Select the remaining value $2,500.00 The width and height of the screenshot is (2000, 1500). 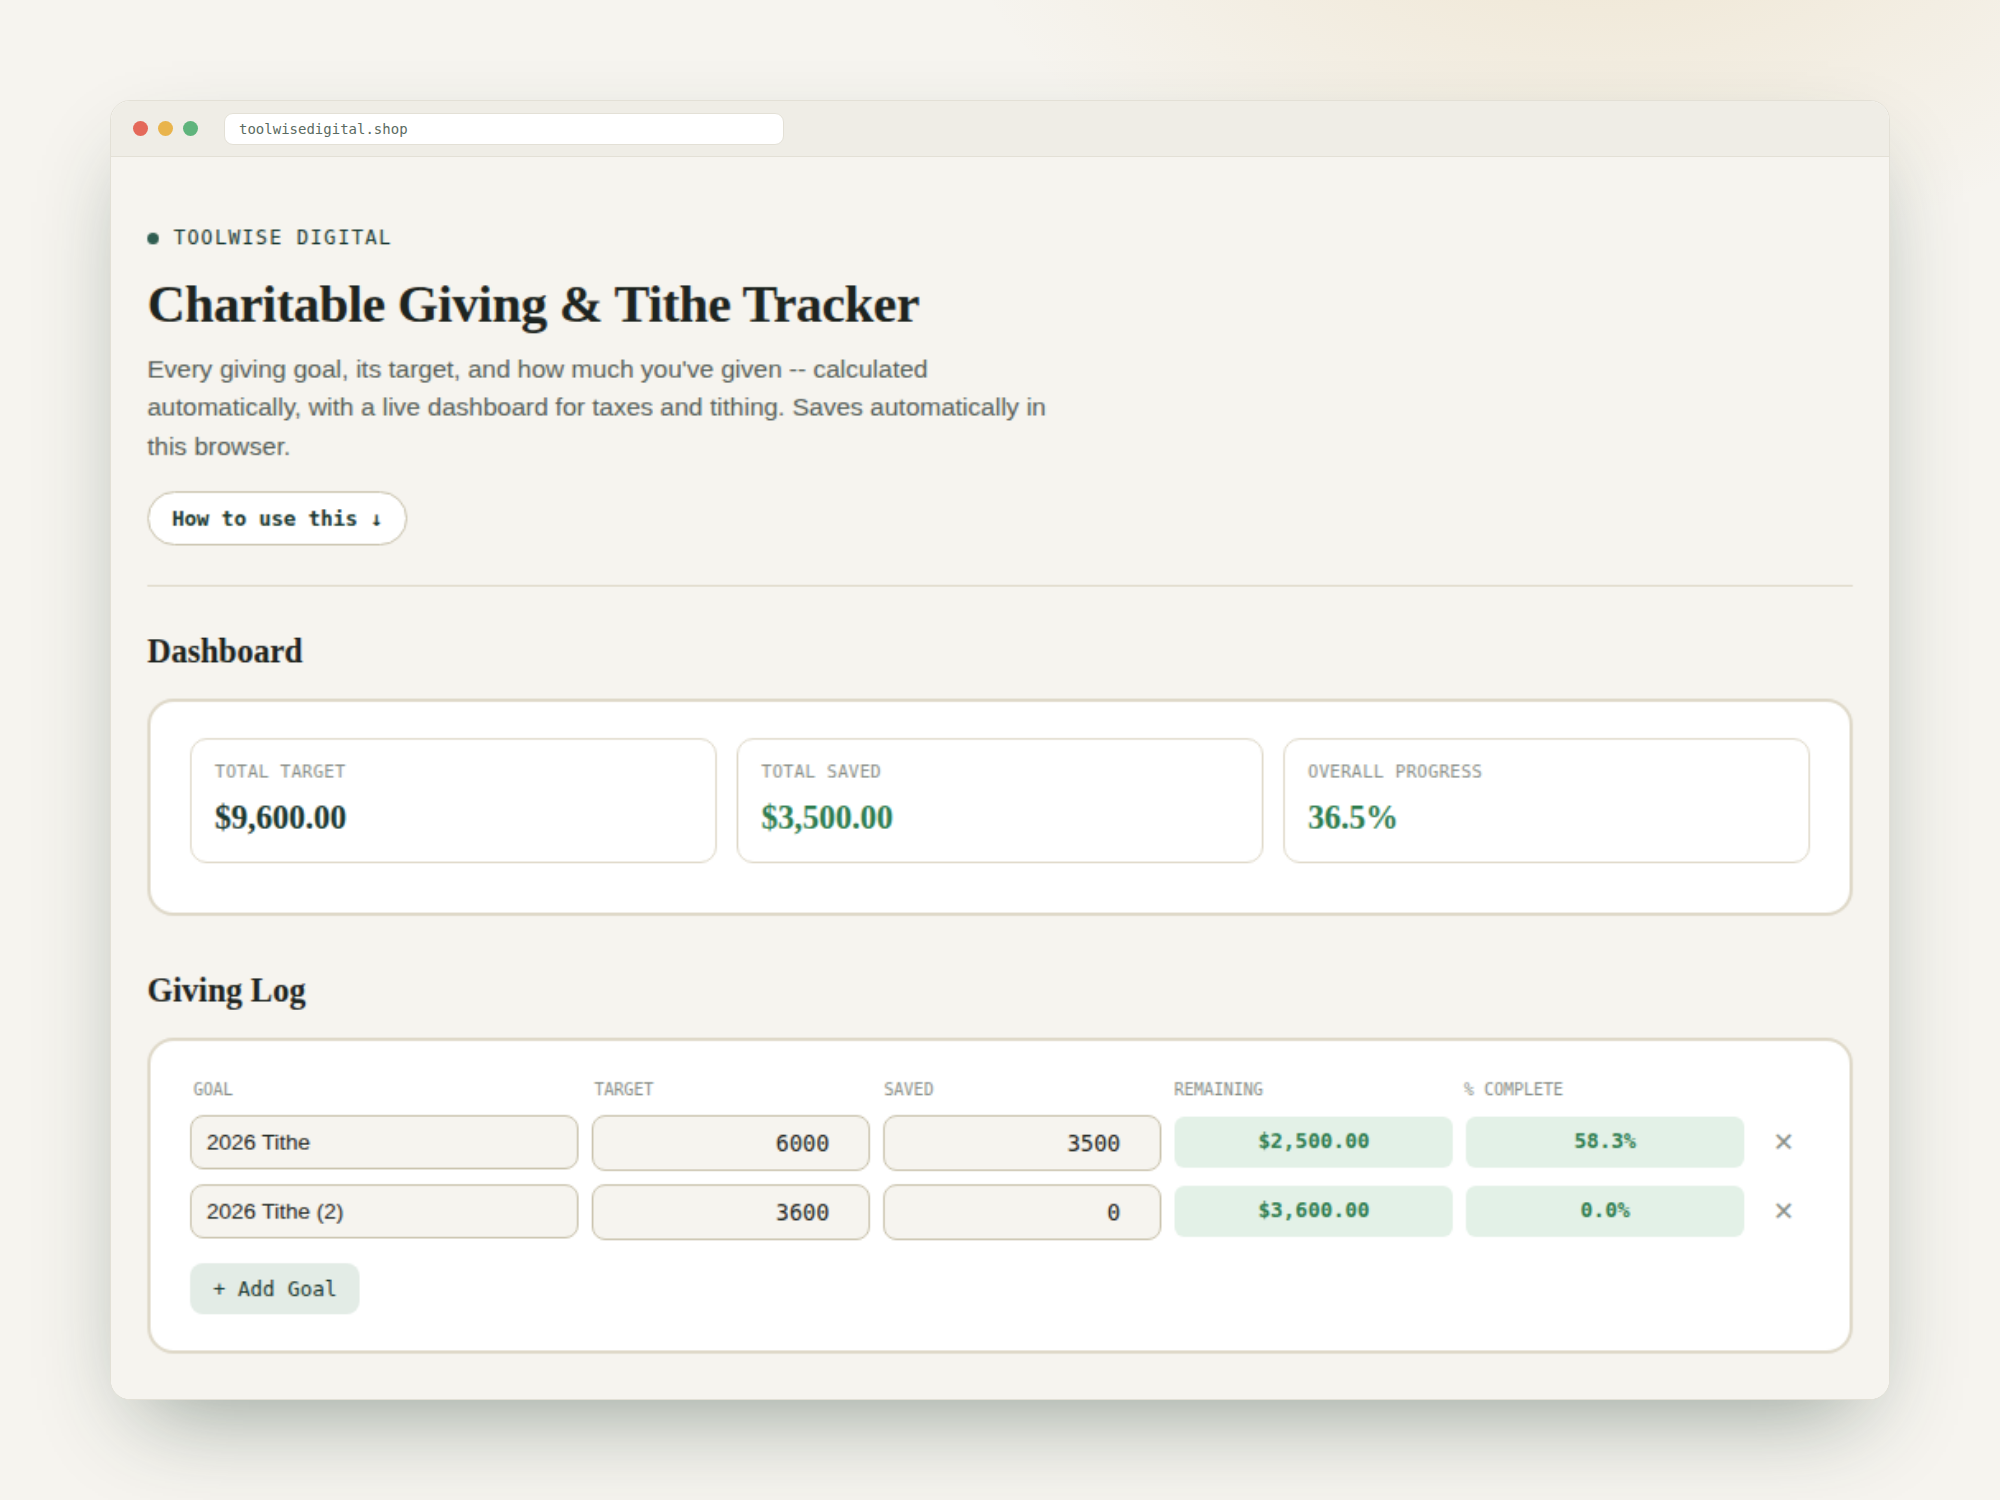pyautogui.click(x=1313, y=1142)
